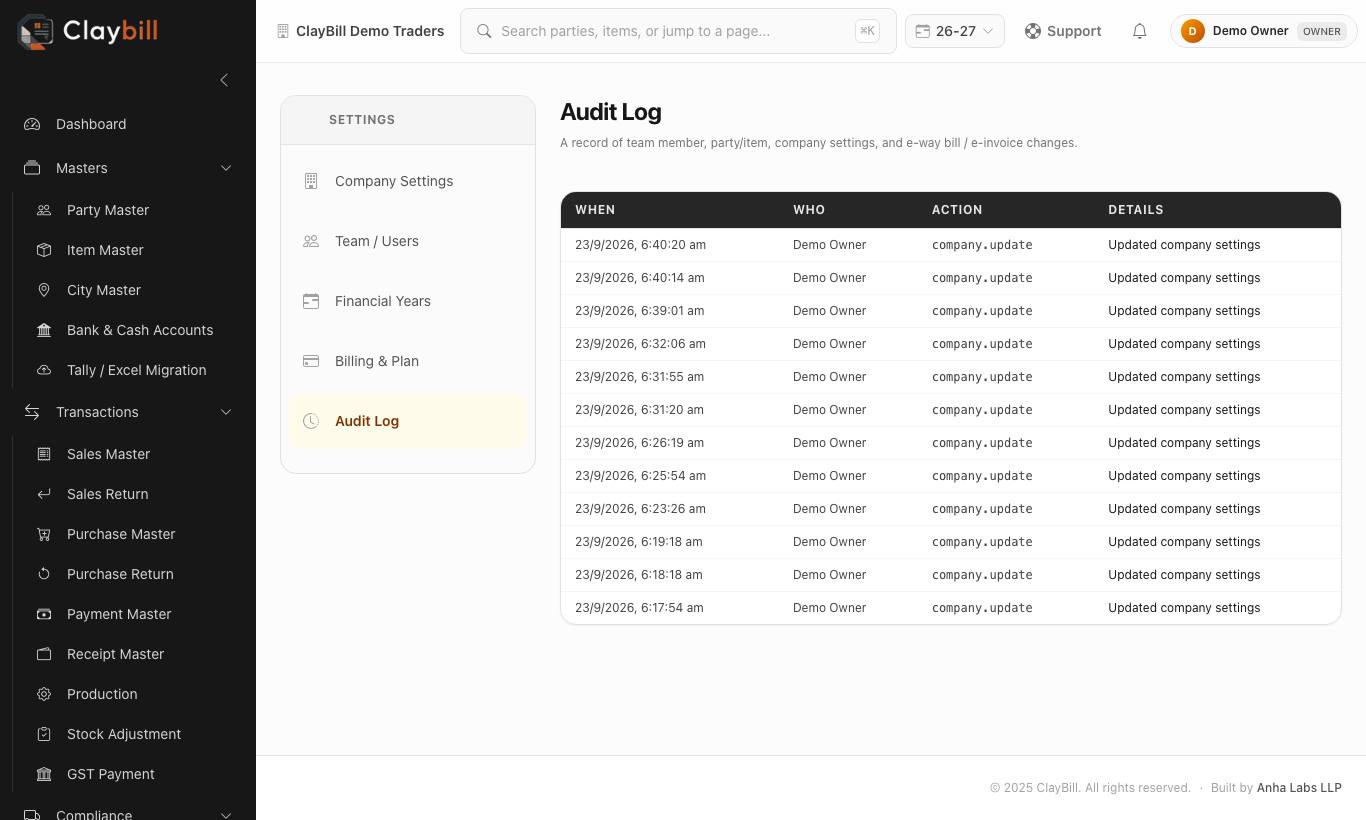Image resolution: width=1366 pixels, height=820 pixels.
Task: Click the Dashboard gauge icon
Action: pos(32,124)
